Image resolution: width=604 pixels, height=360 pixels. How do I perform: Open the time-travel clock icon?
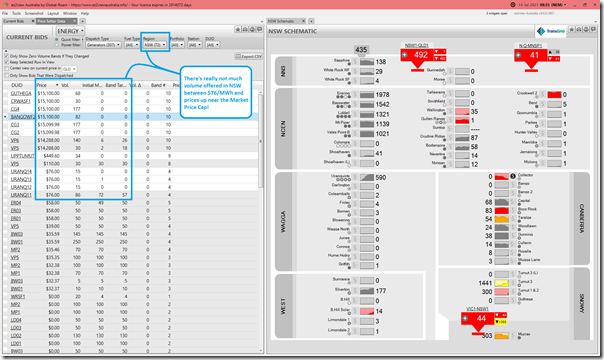(x=513, y=5)
